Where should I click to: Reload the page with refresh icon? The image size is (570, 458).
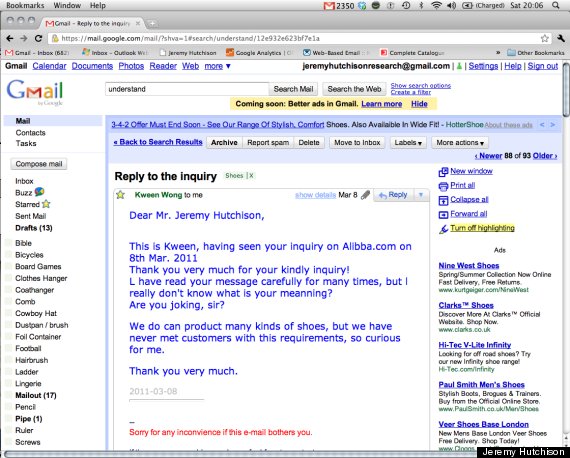(38, 39)
